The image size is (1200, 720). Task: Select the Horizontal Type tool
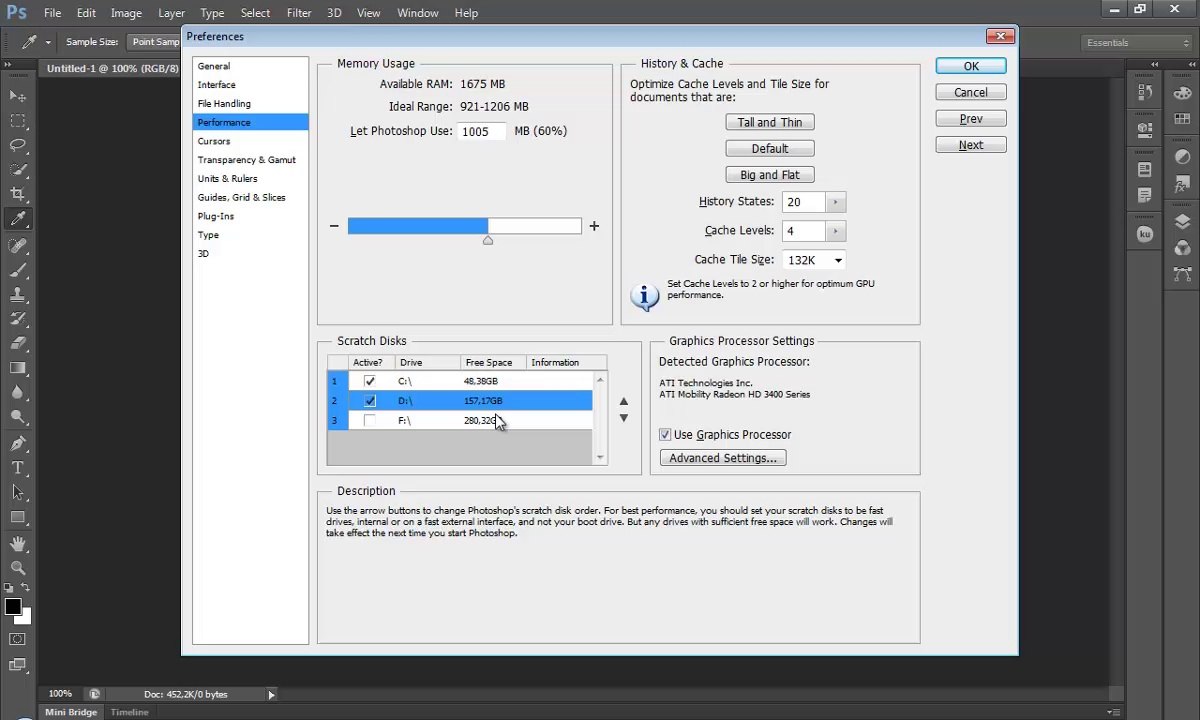pos(18,468)
